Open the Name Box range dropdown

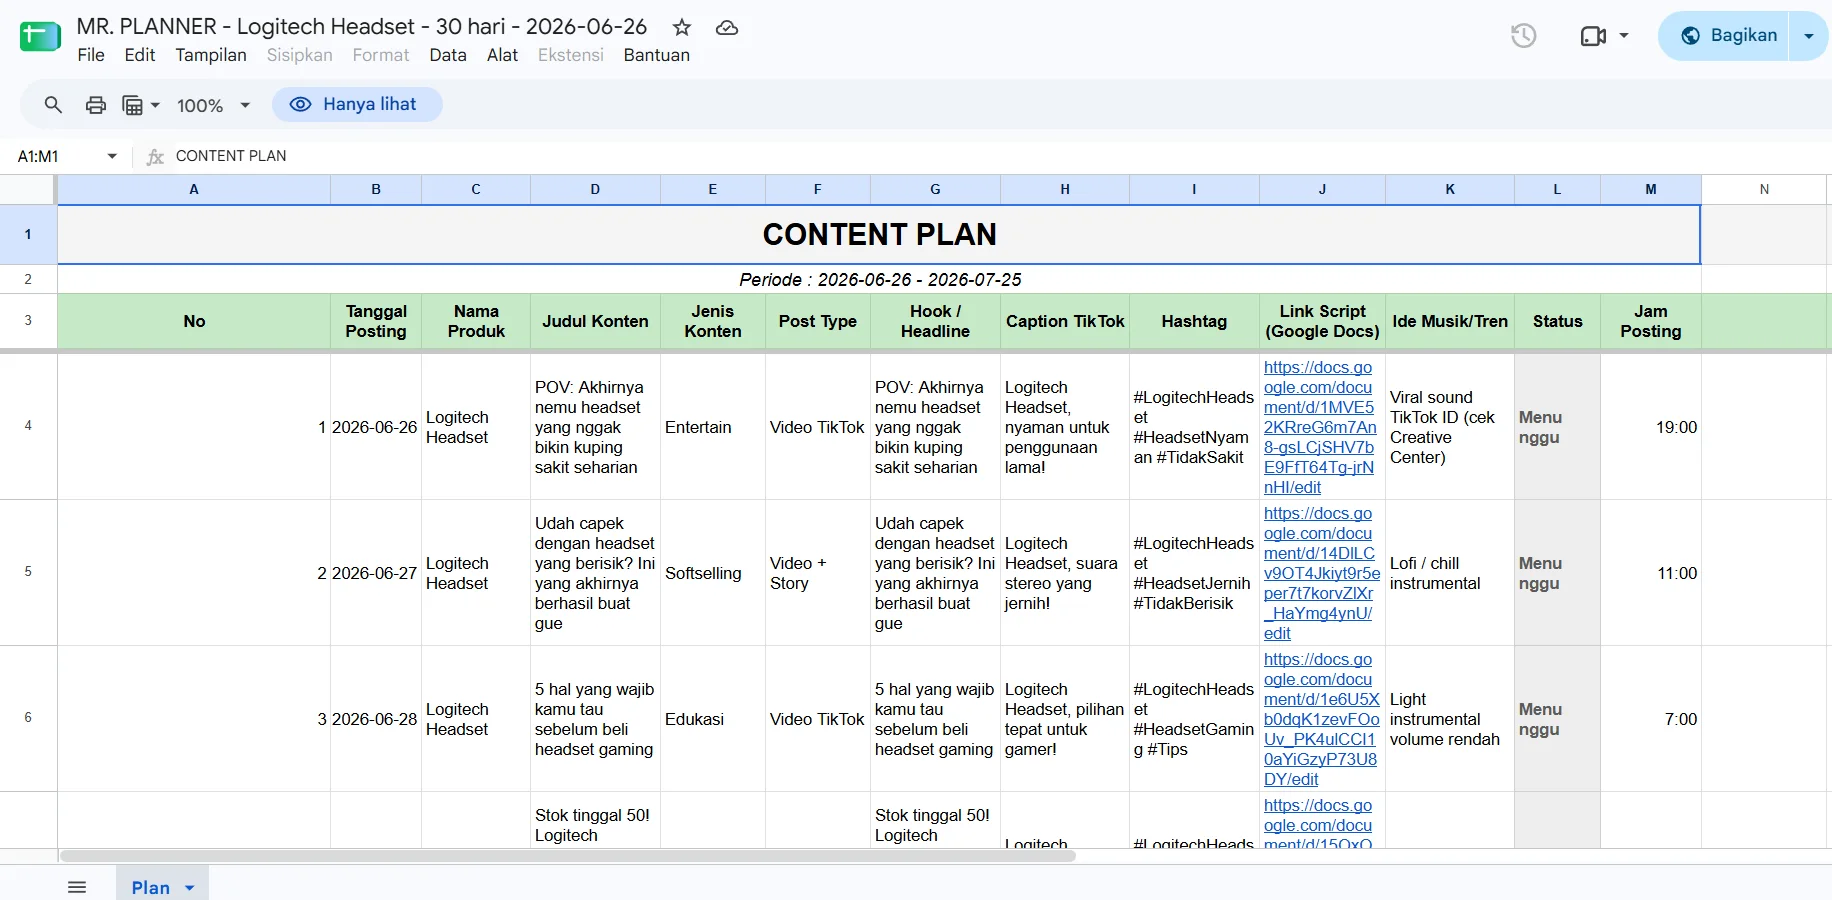point(112,156)
